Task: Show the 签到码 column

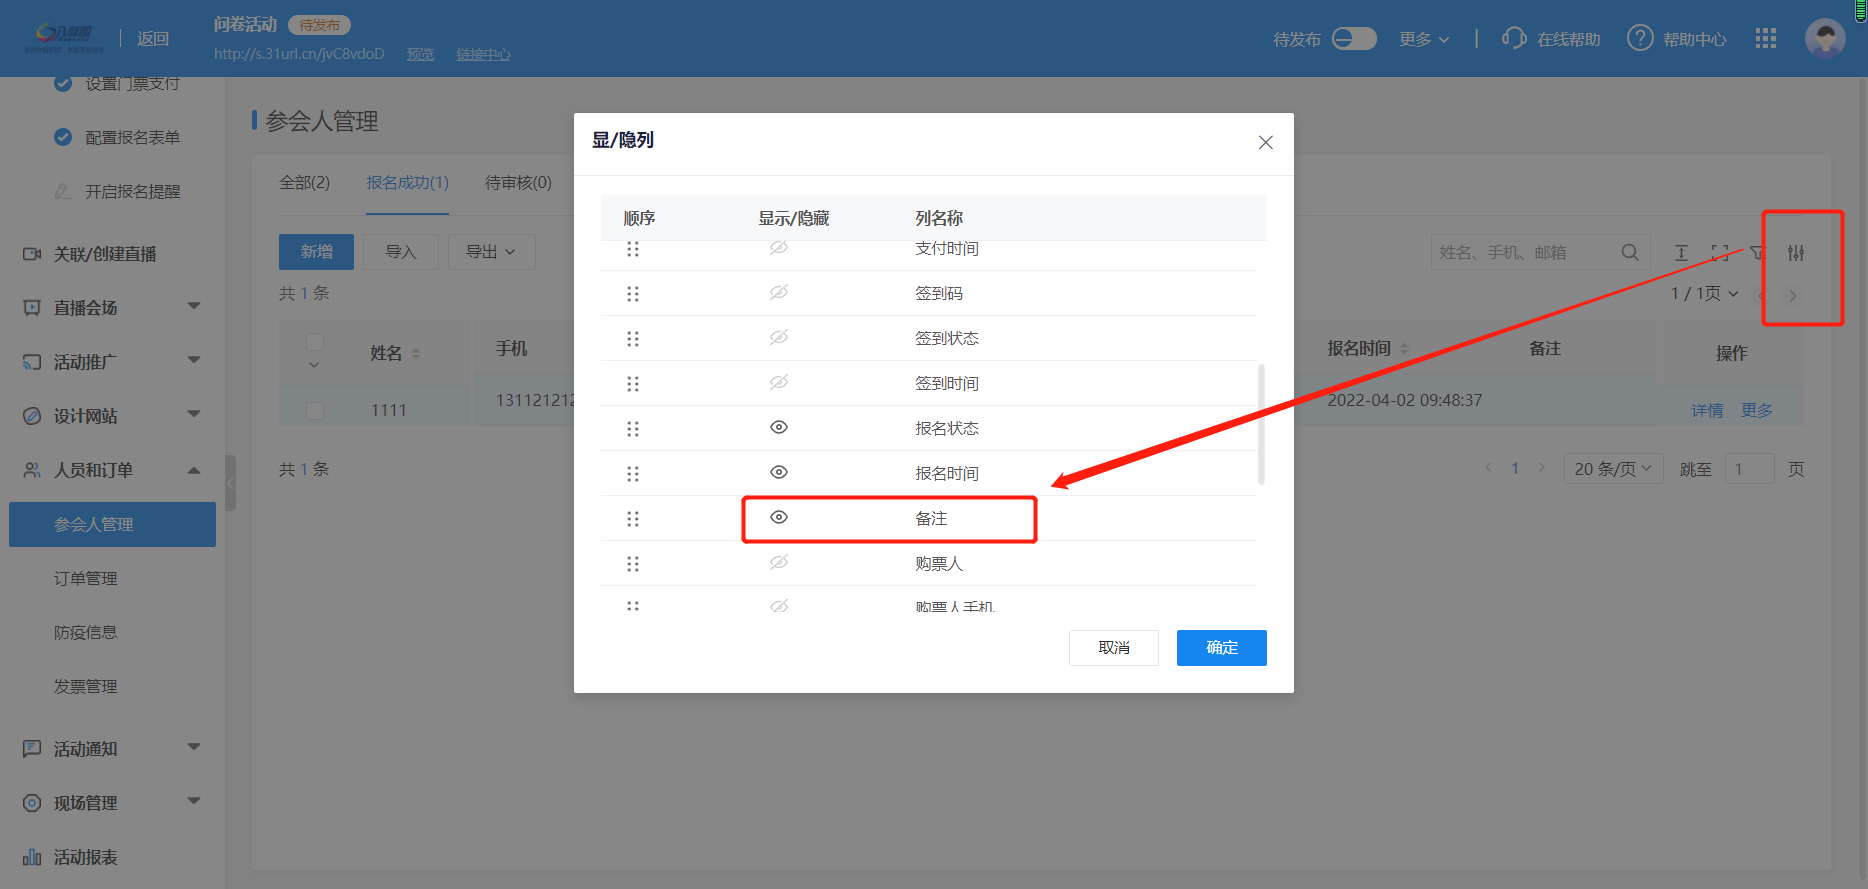Action: (779, 292)
